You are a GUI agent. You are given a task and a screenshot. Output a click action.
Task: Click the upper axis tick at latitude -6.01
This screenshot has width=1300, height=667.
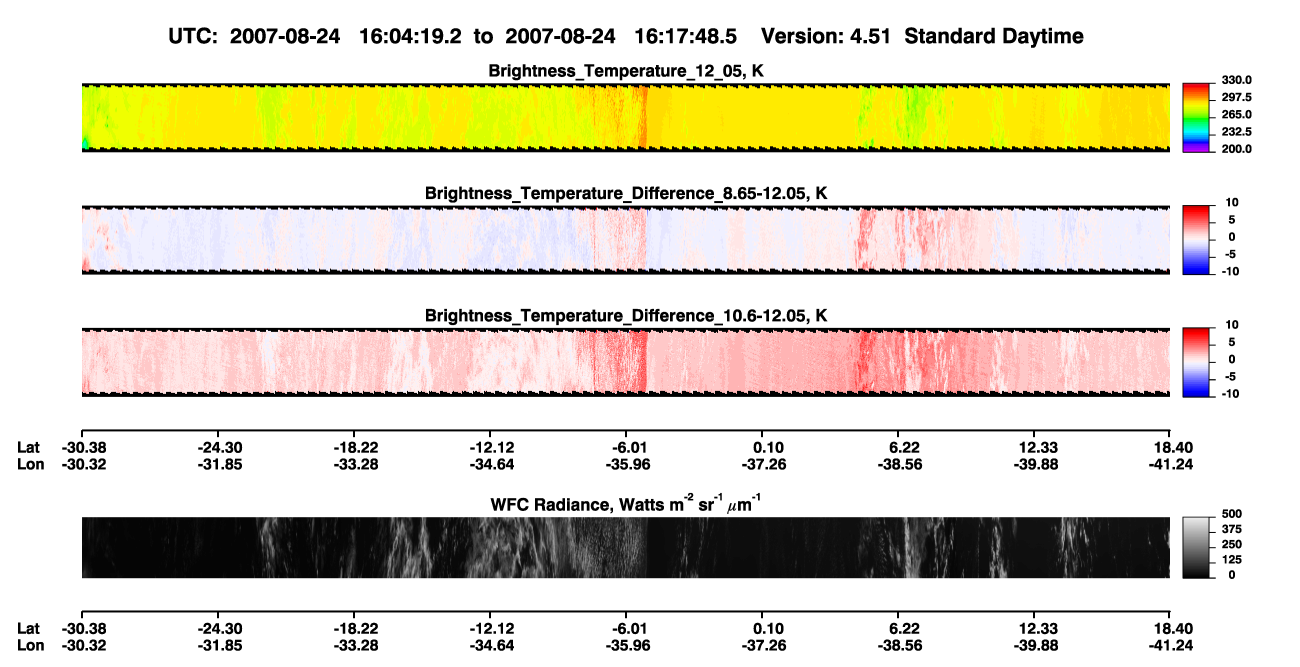626,435
